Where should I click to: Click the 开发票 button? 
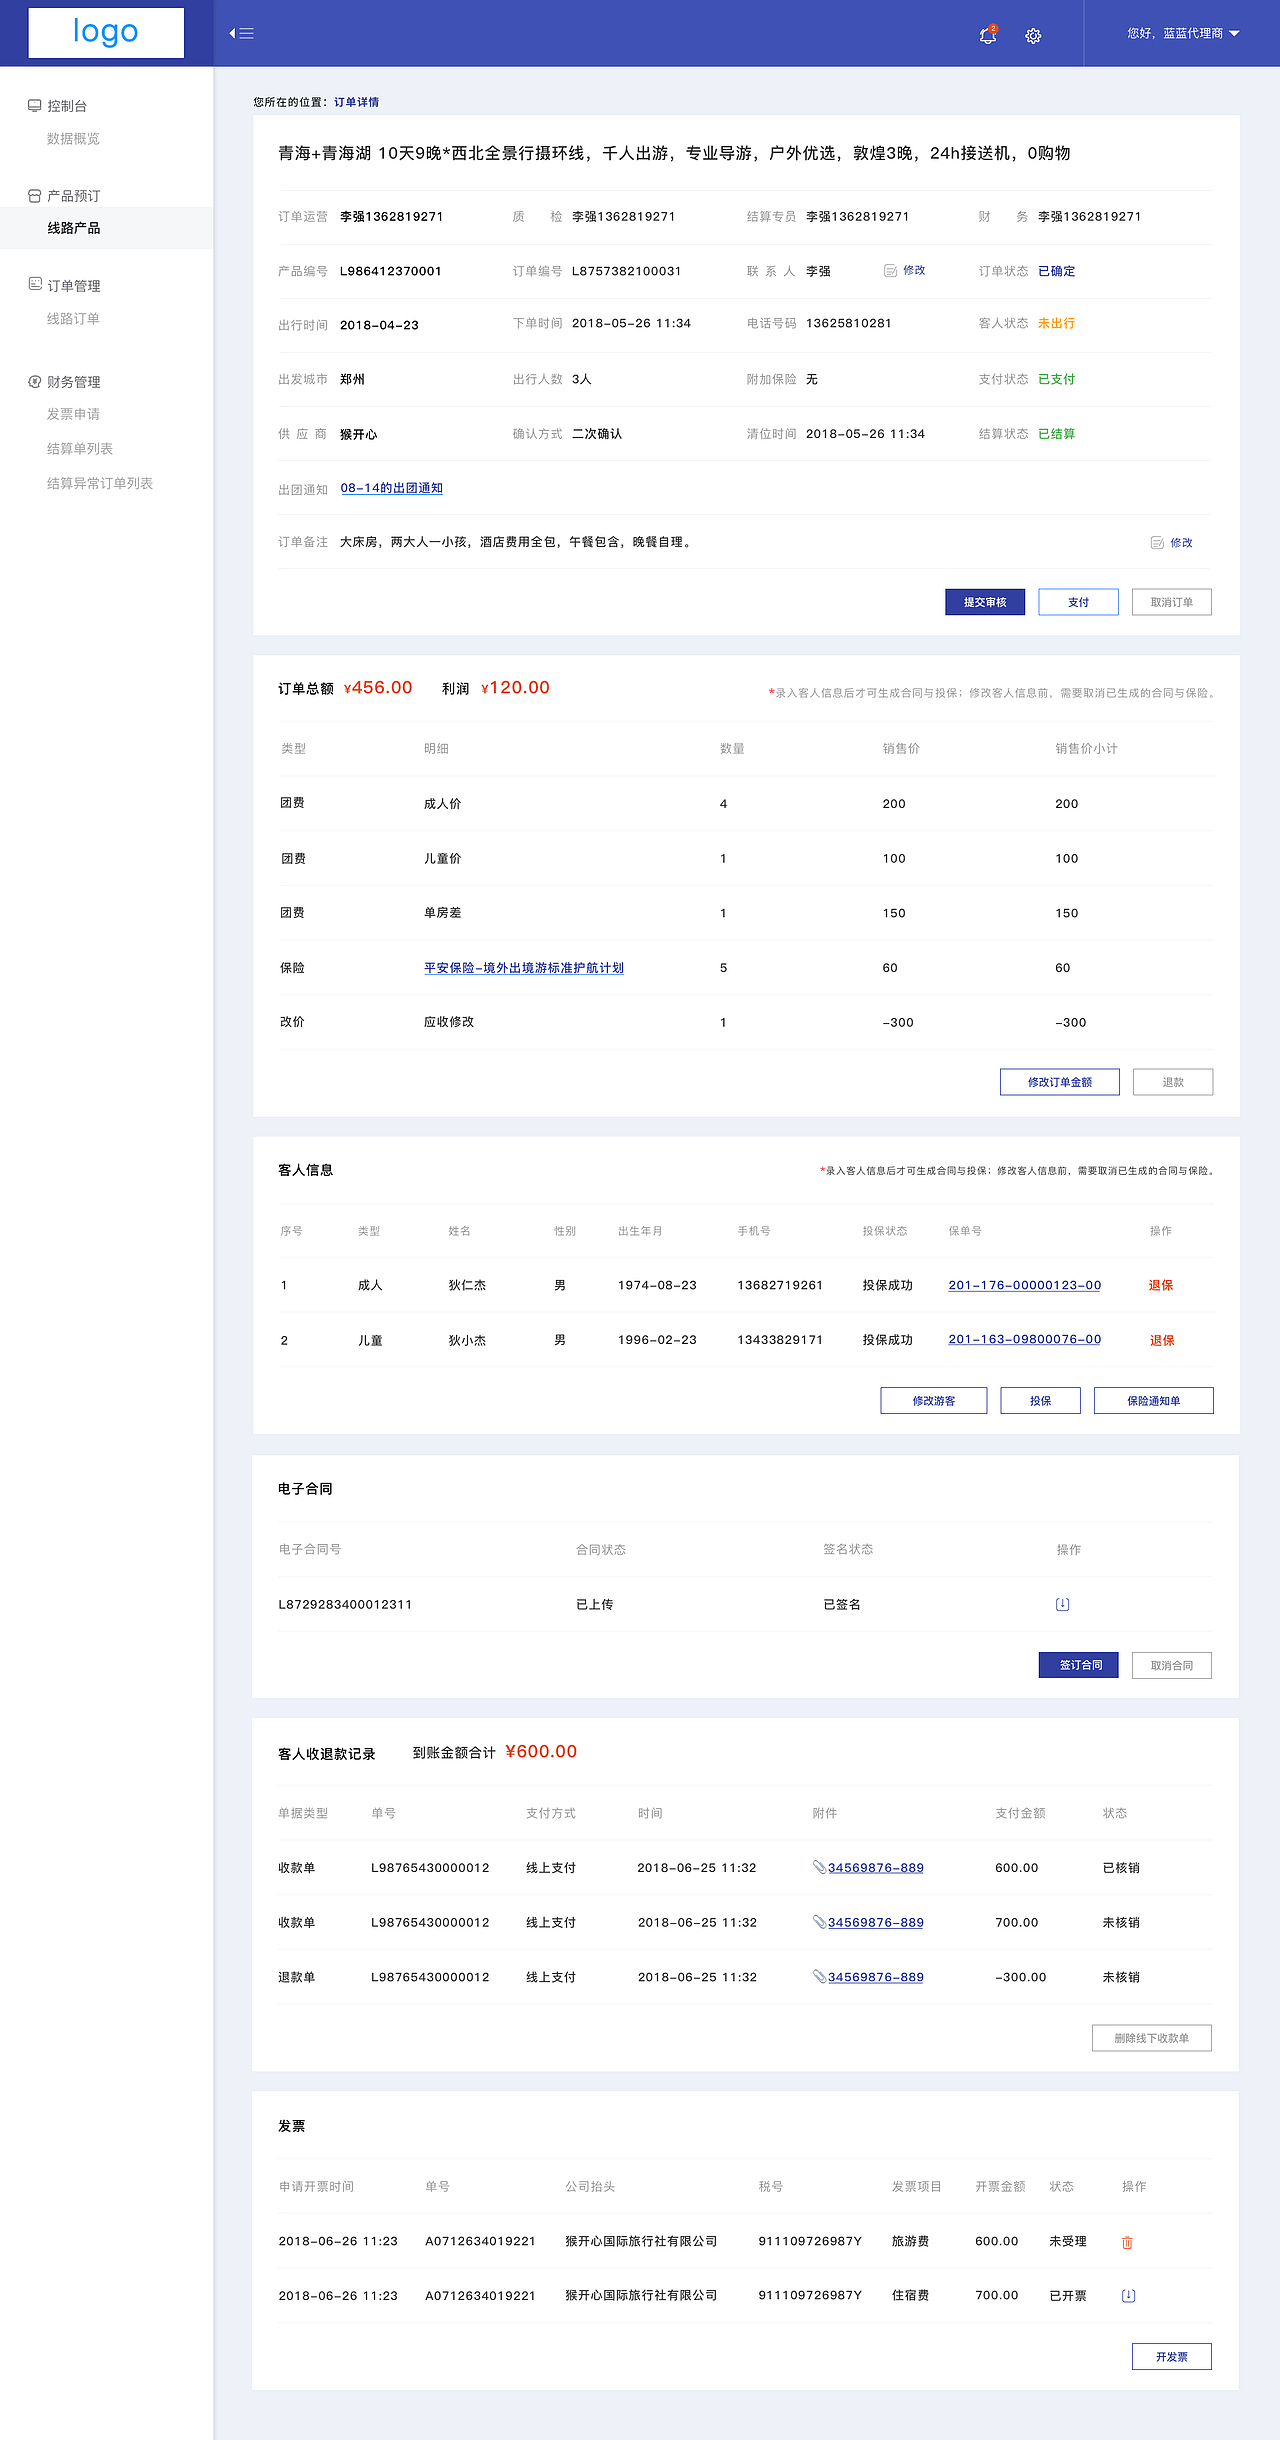coord(1172,2356)
